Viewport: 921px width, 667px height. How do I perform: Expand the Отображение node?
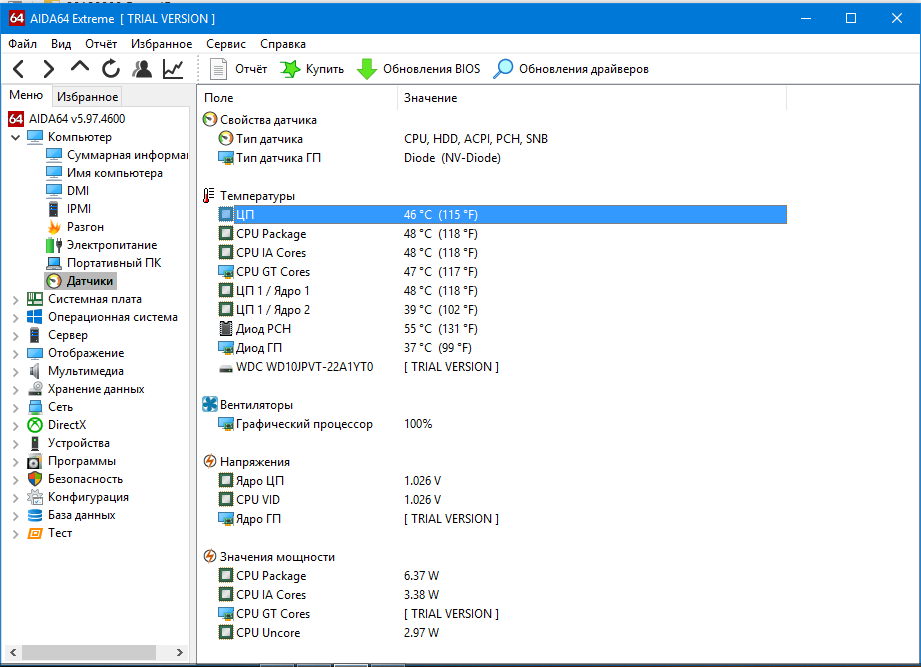[15, 354]
